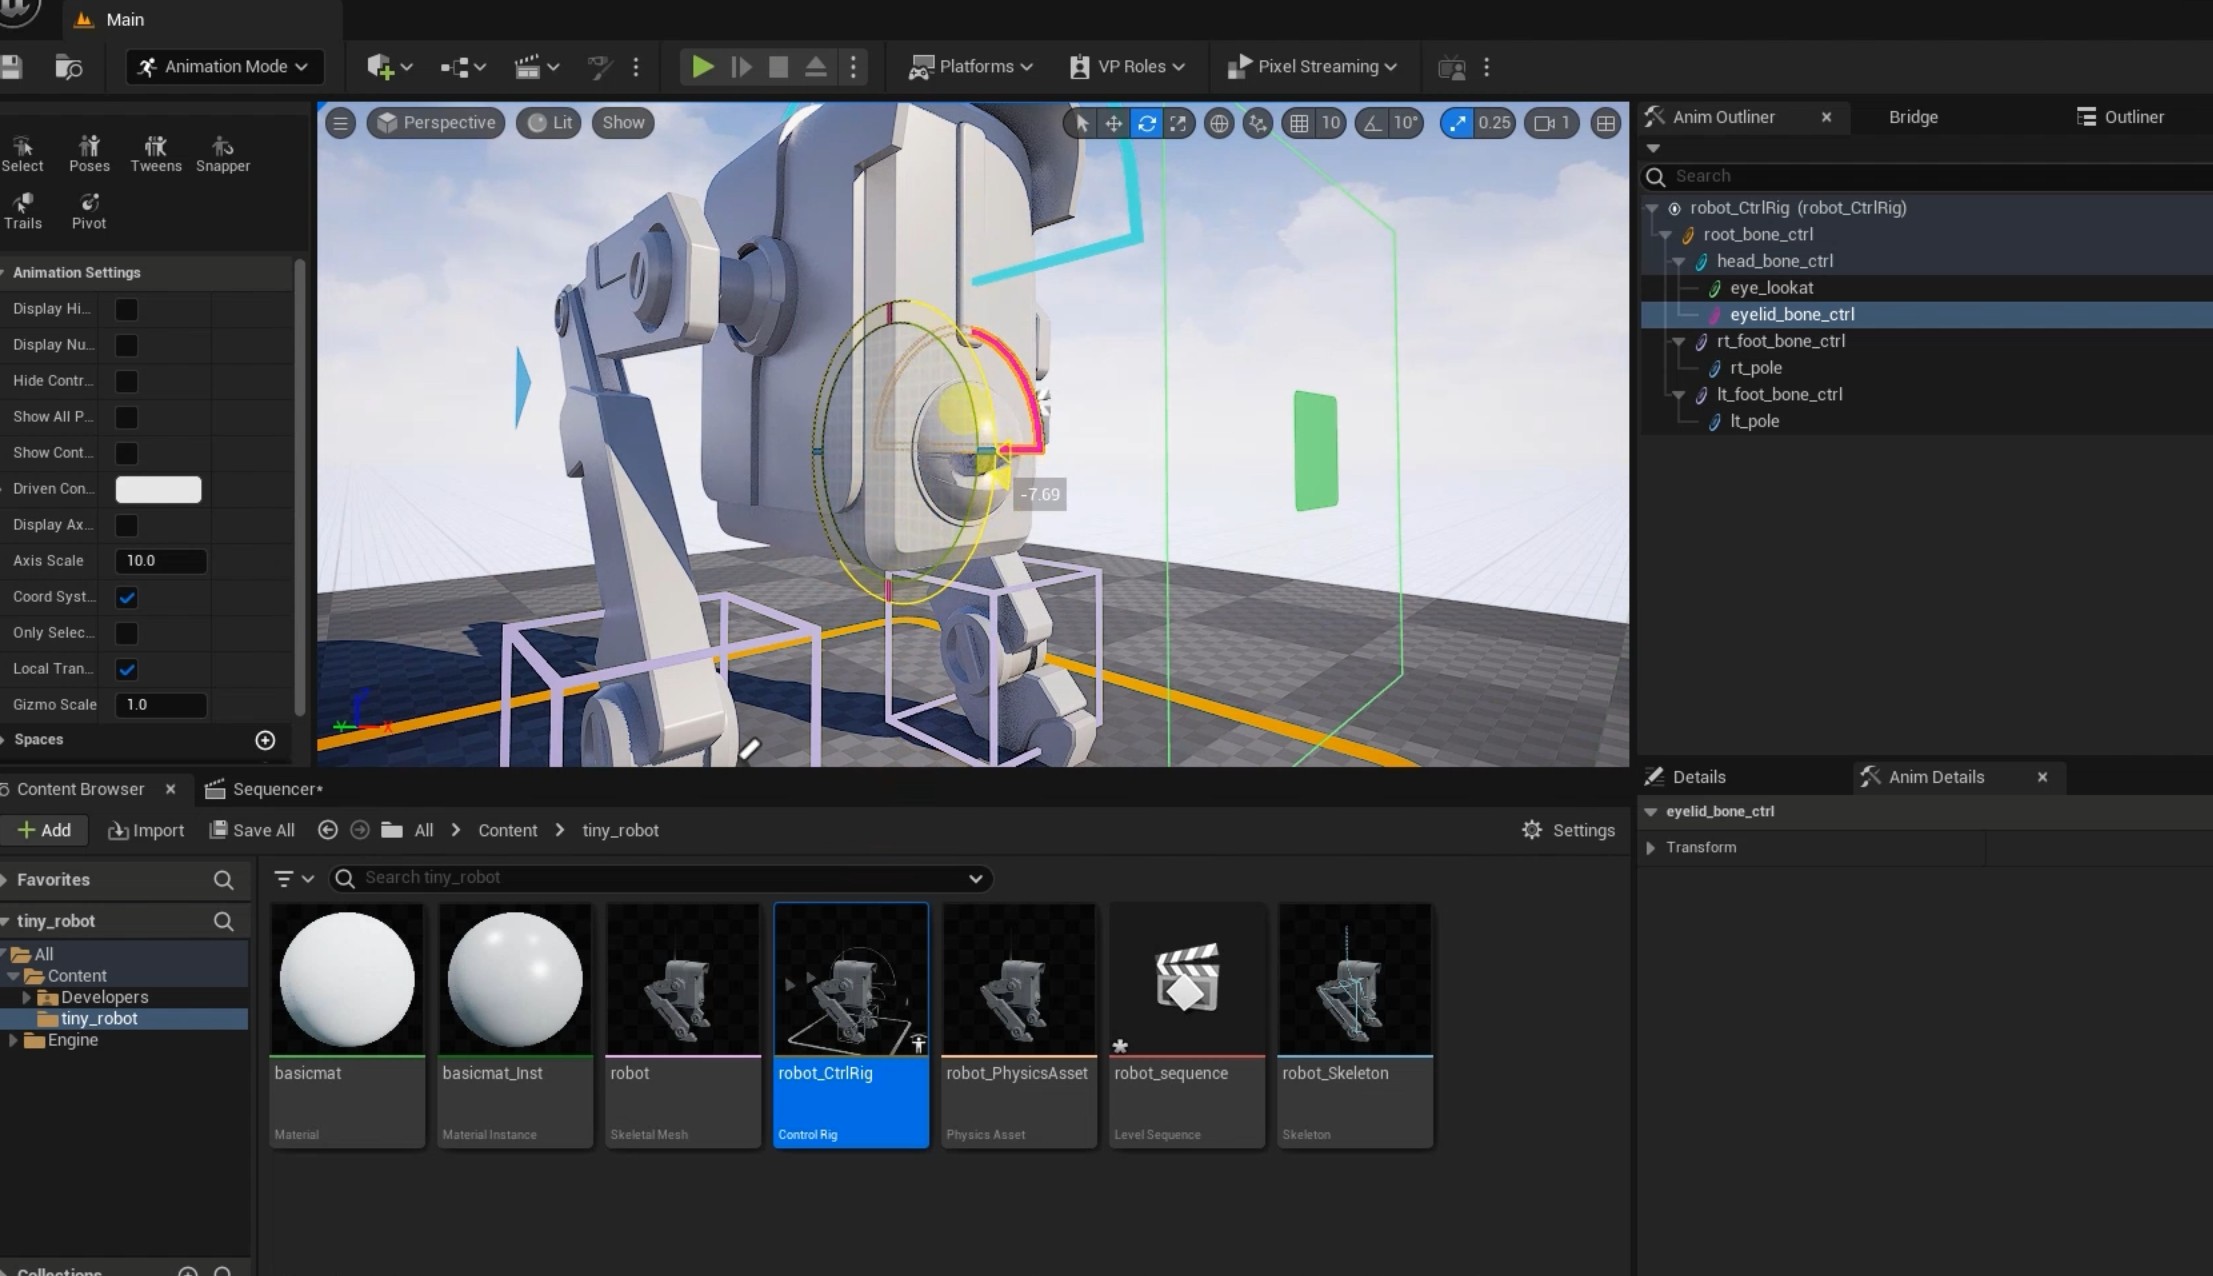Toggle the Coord System checkbox
Viewport: 2213px width, 1276px height.
(127, 597)
